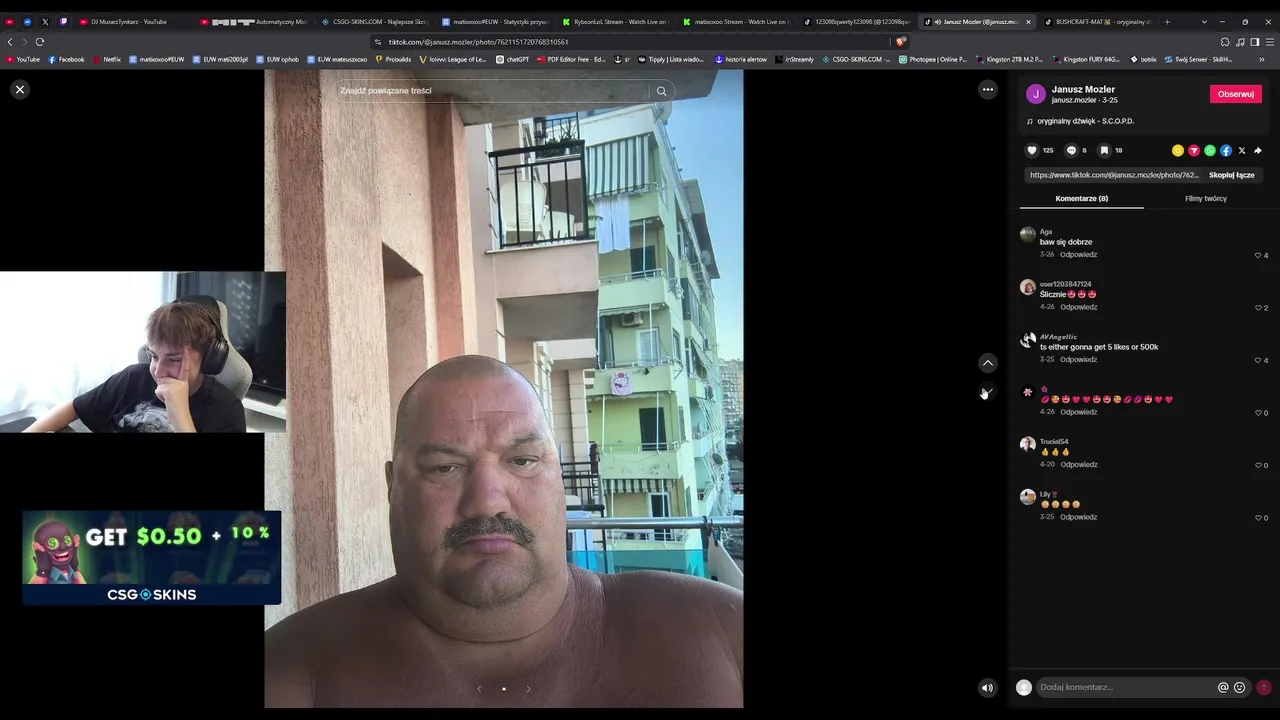Open the 'Janusz Mozler' profile name link
This screenshot has height=720, width=1280.
[x=1083, y=89]
